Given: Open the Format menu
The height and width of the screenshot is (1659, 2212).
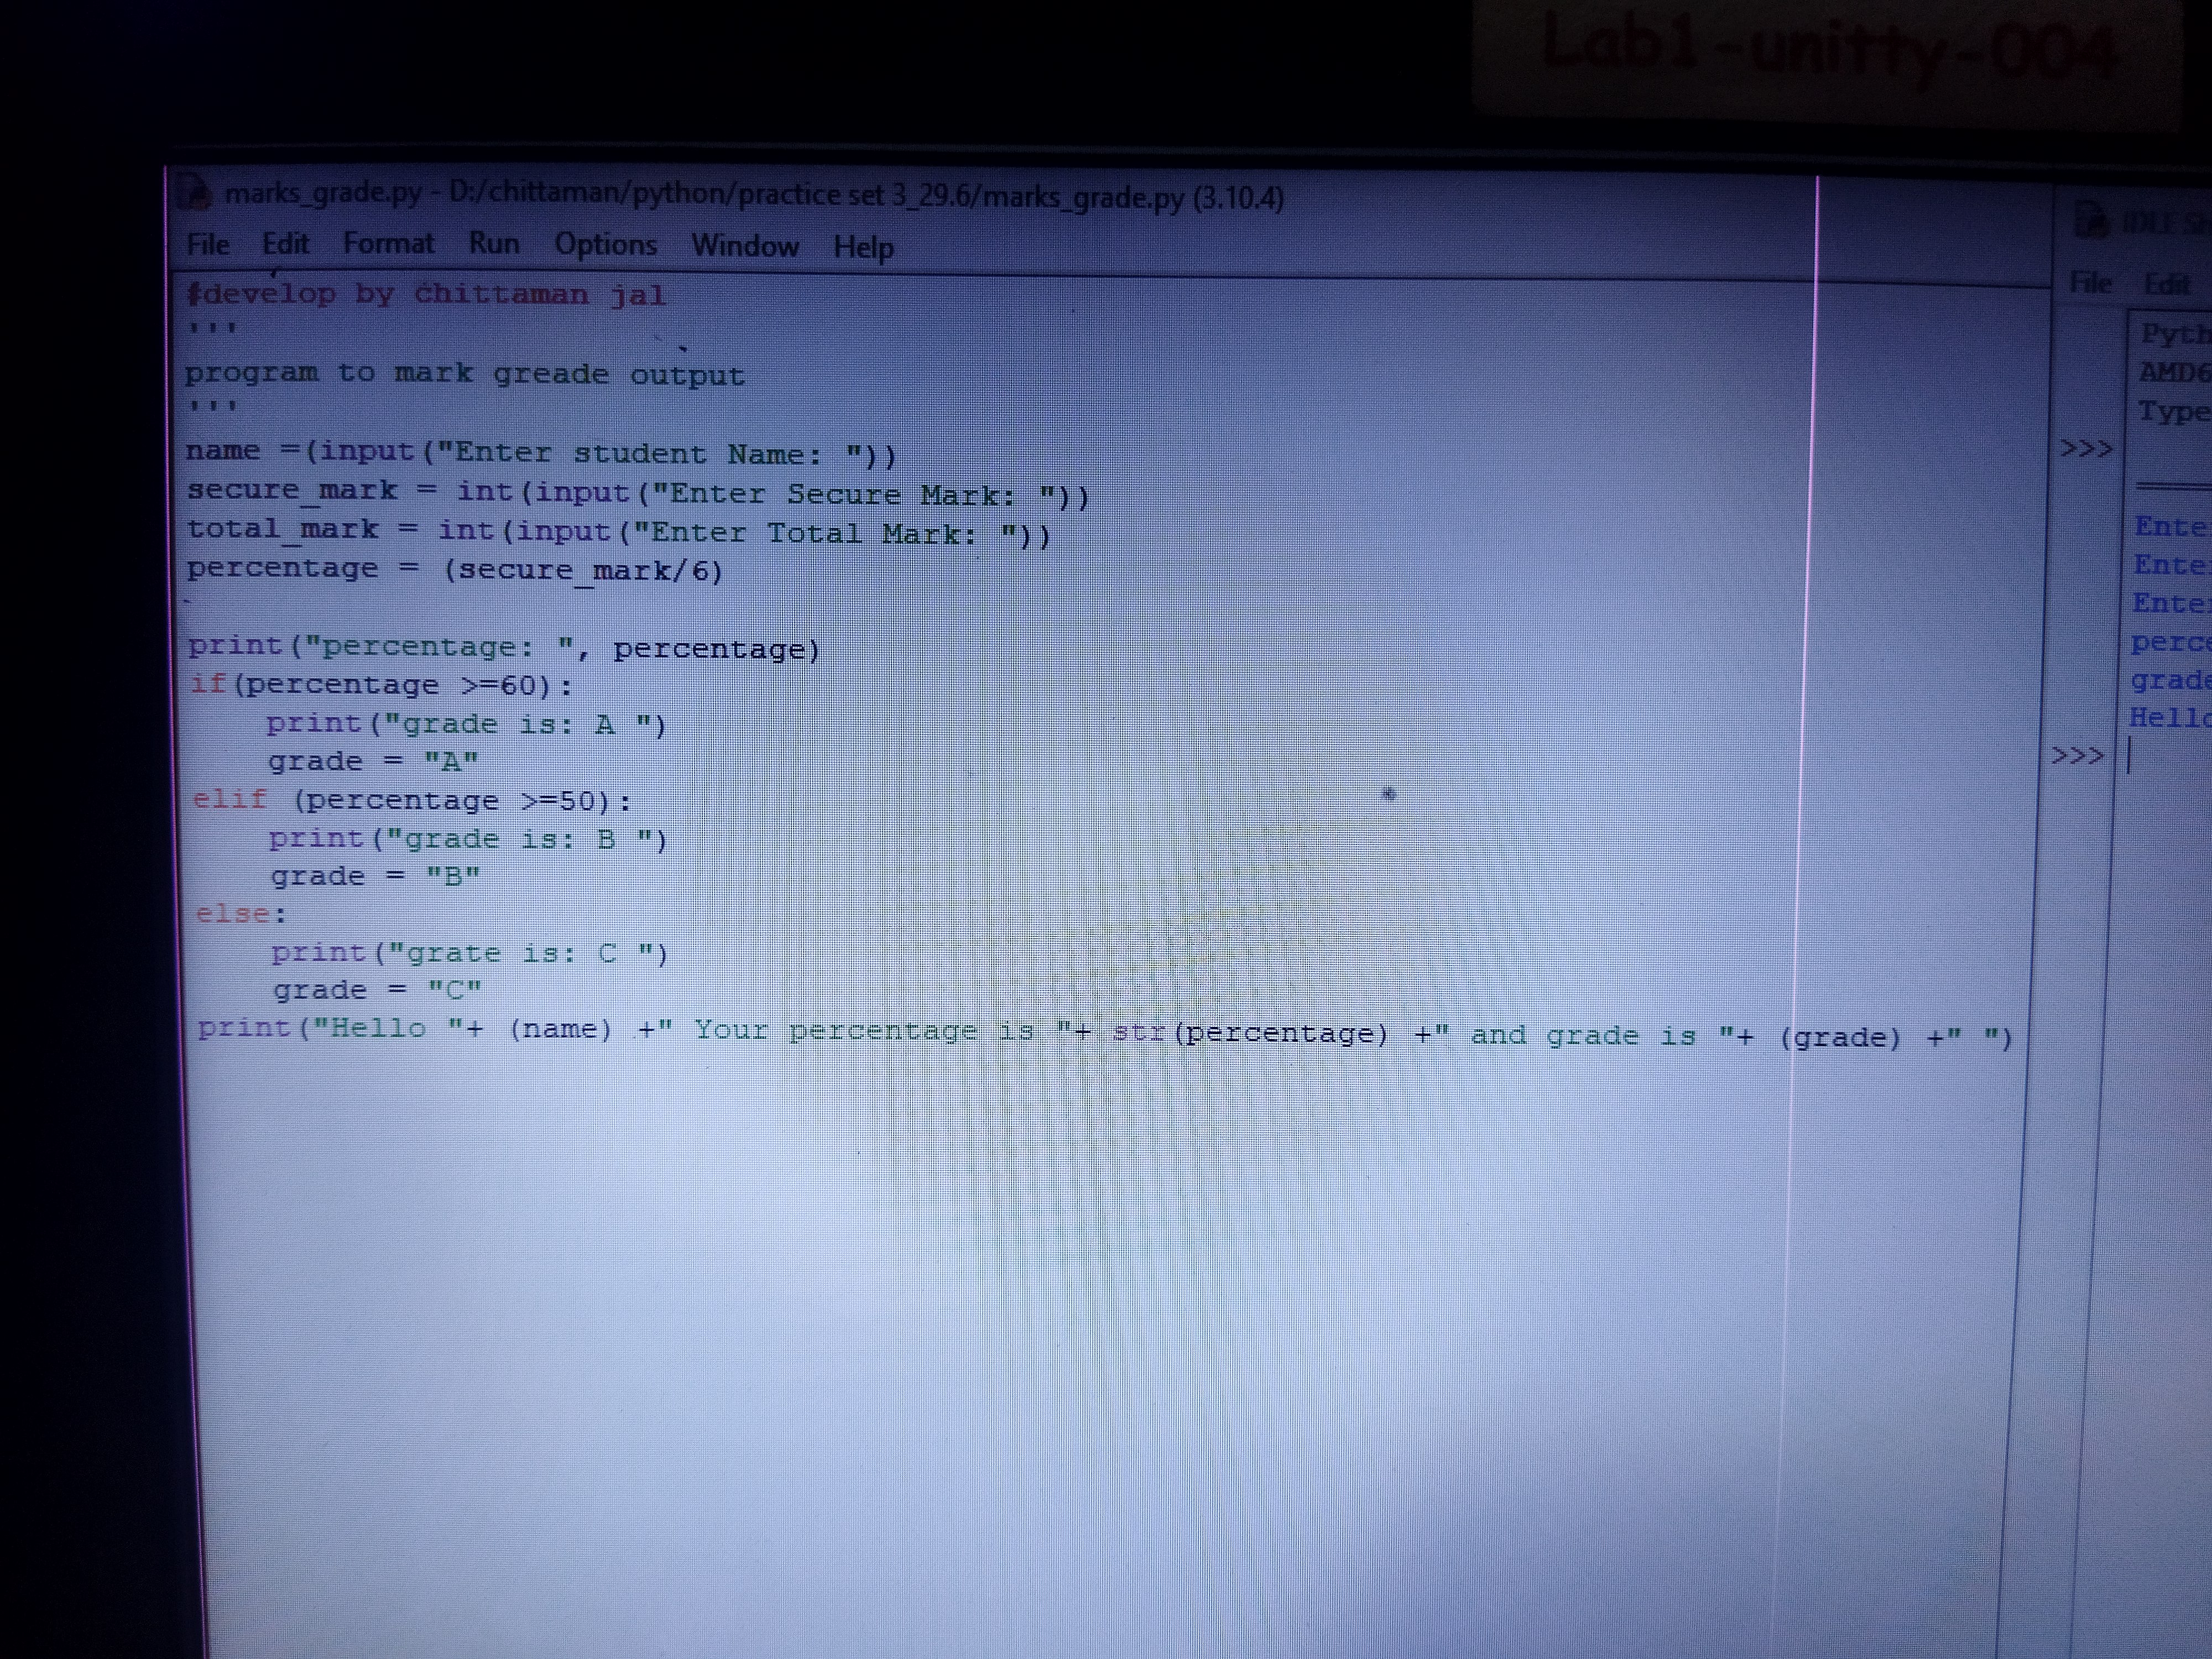Looking at the screenshot, I should (x=388, y=244).
